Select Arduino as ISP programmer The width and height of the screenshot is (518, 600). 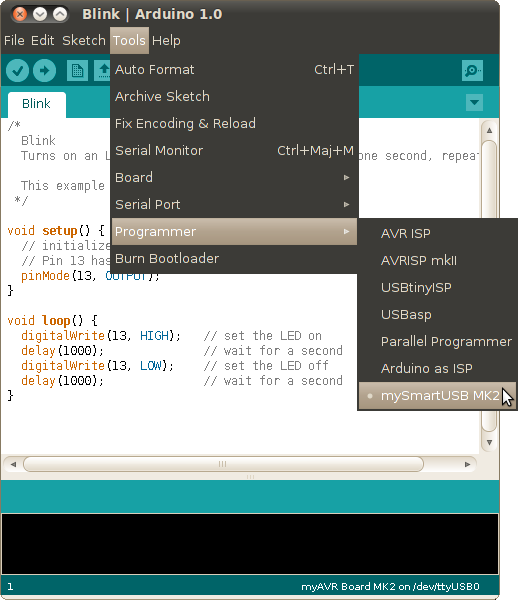point(438,368)
